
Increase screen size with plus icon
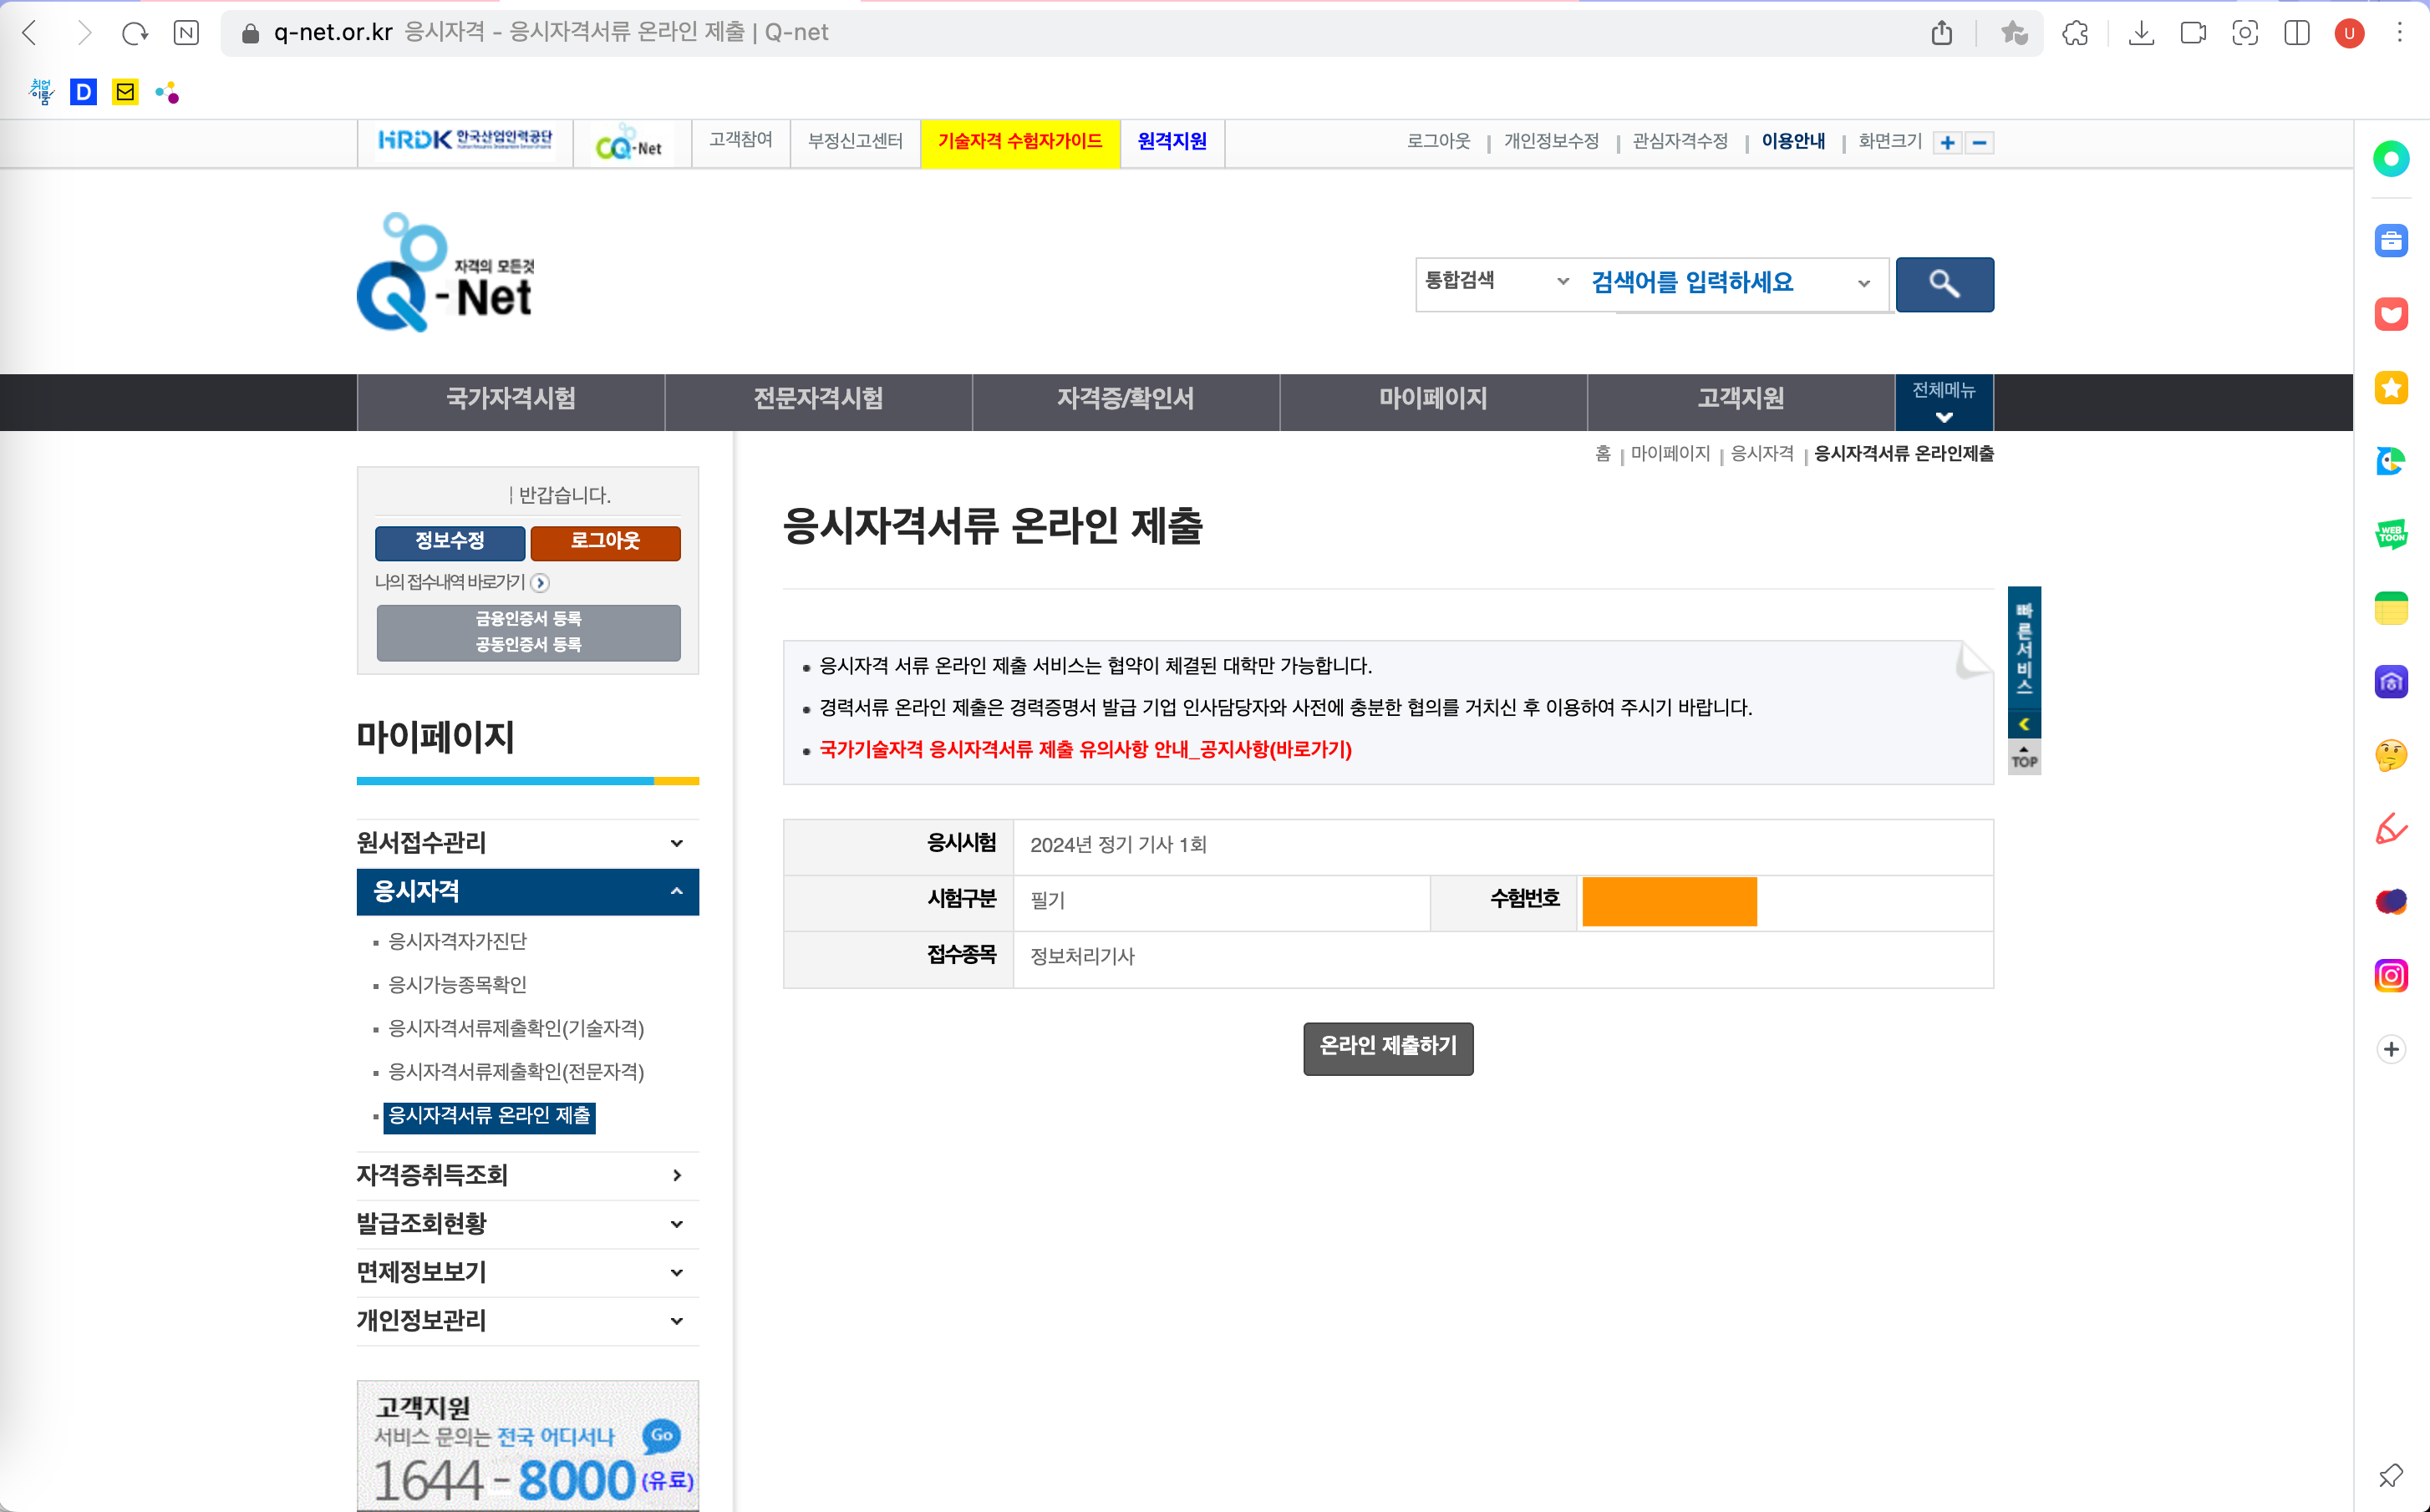1947,143
